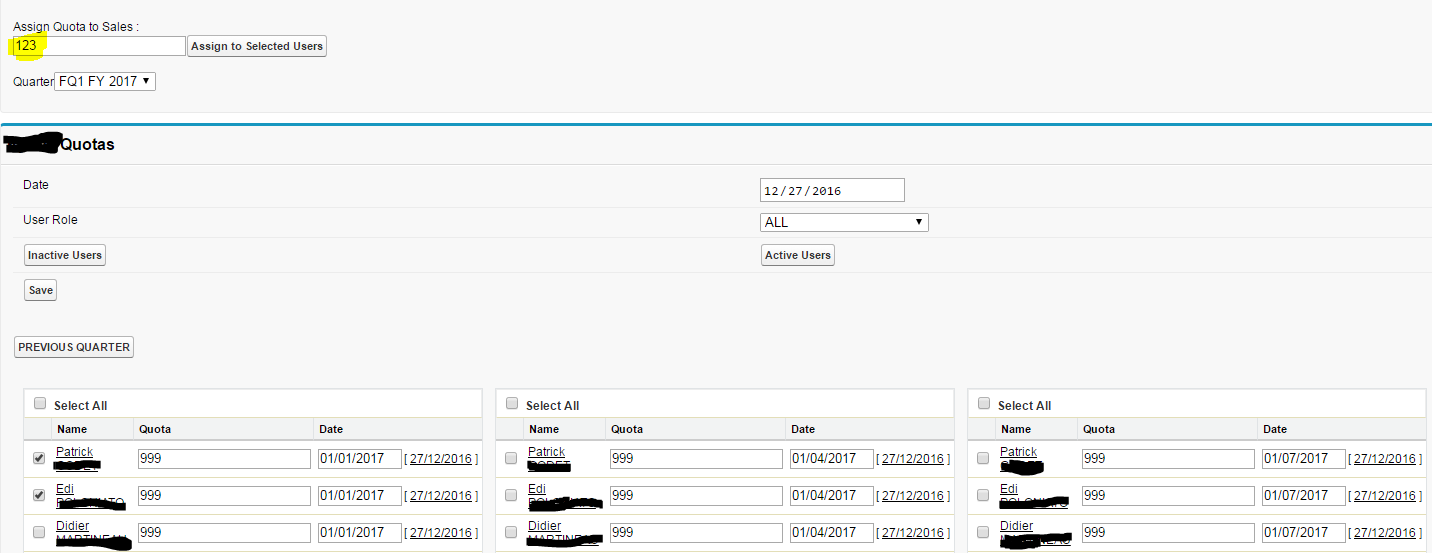Uncheck Edi's checkbox in the first table
This screenshot has height=553, width=1432.
point(39,495)
